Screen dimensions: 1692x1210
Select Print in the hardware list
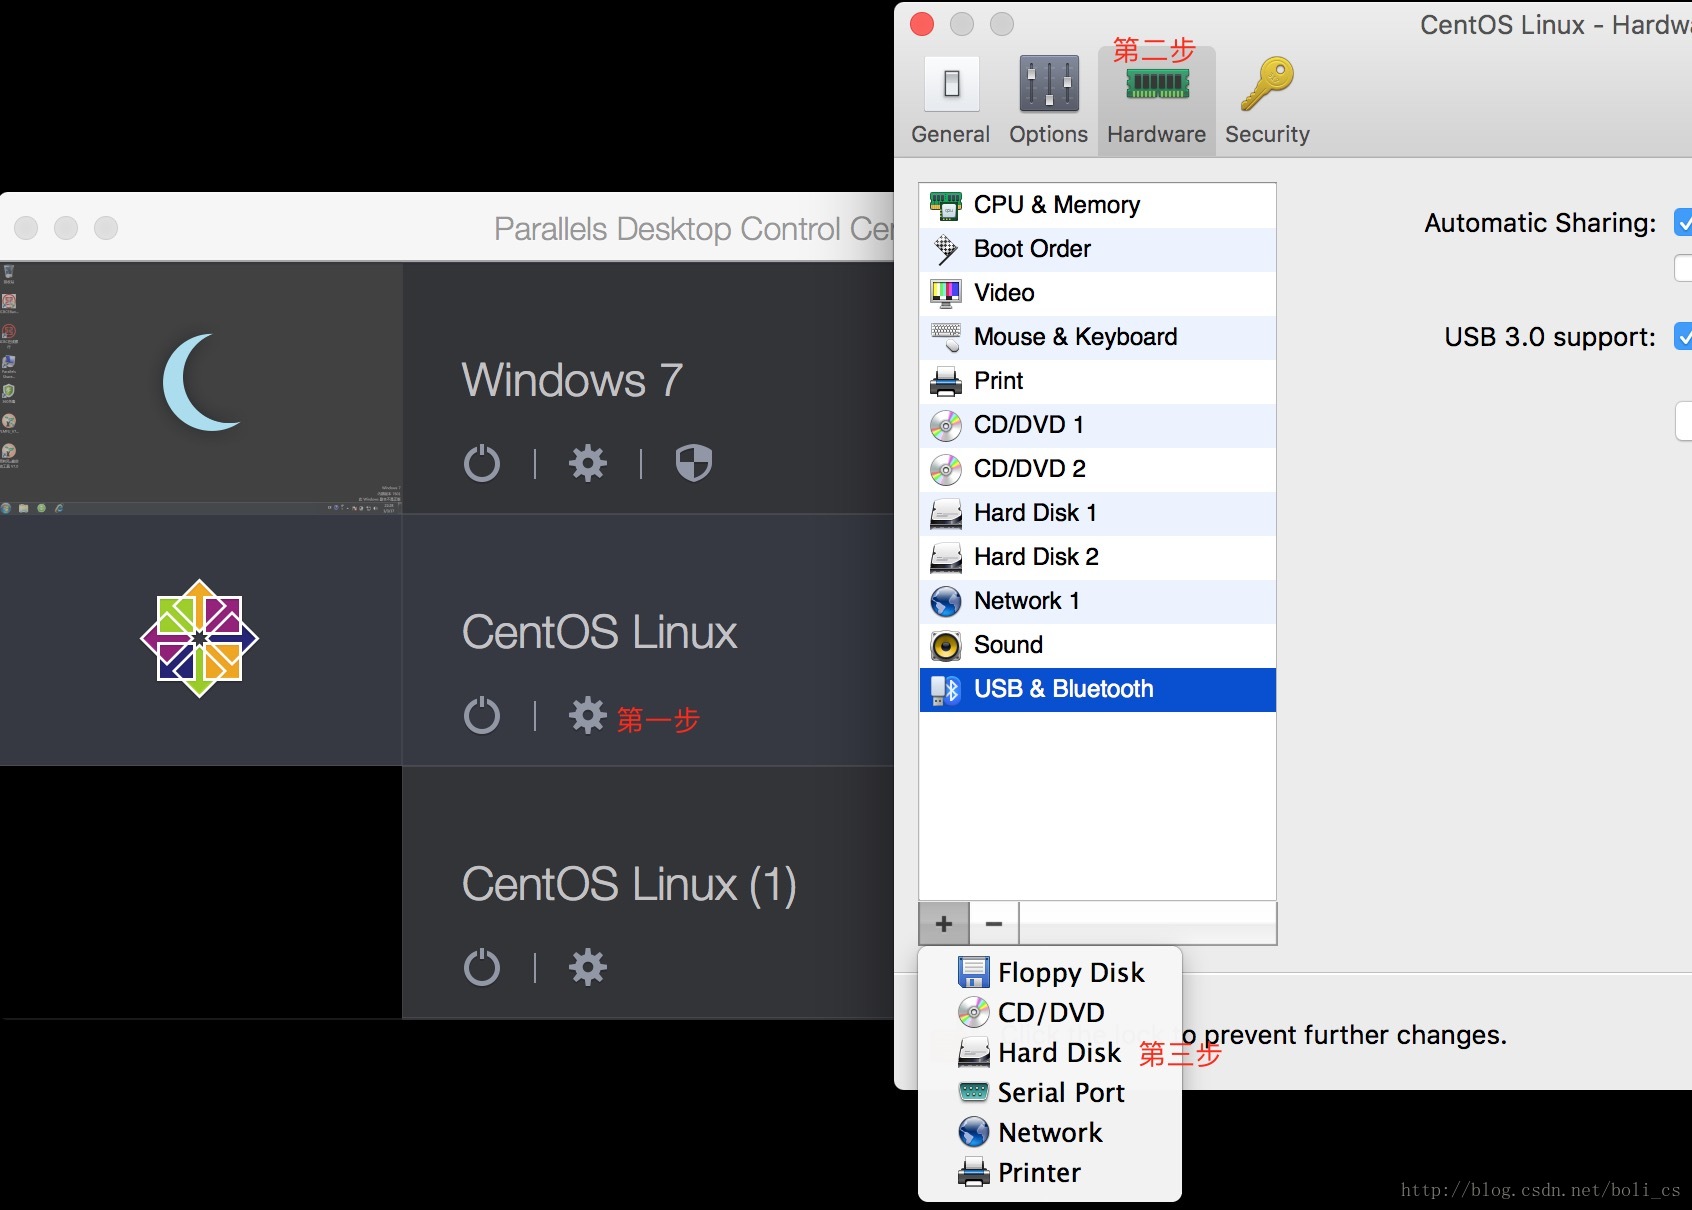click(x=1097, y=381)
